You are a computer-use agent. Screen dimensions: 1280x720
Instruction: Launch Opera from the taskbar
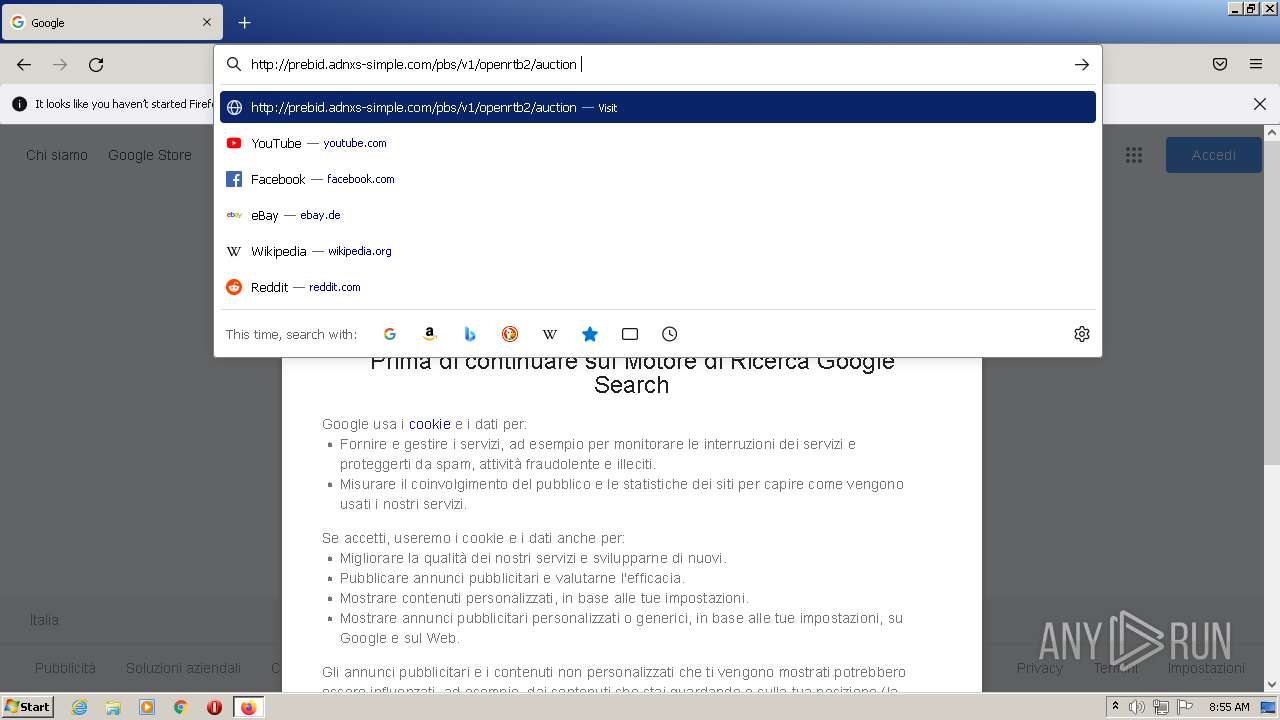pyautogui.click(x=214, y=707)
